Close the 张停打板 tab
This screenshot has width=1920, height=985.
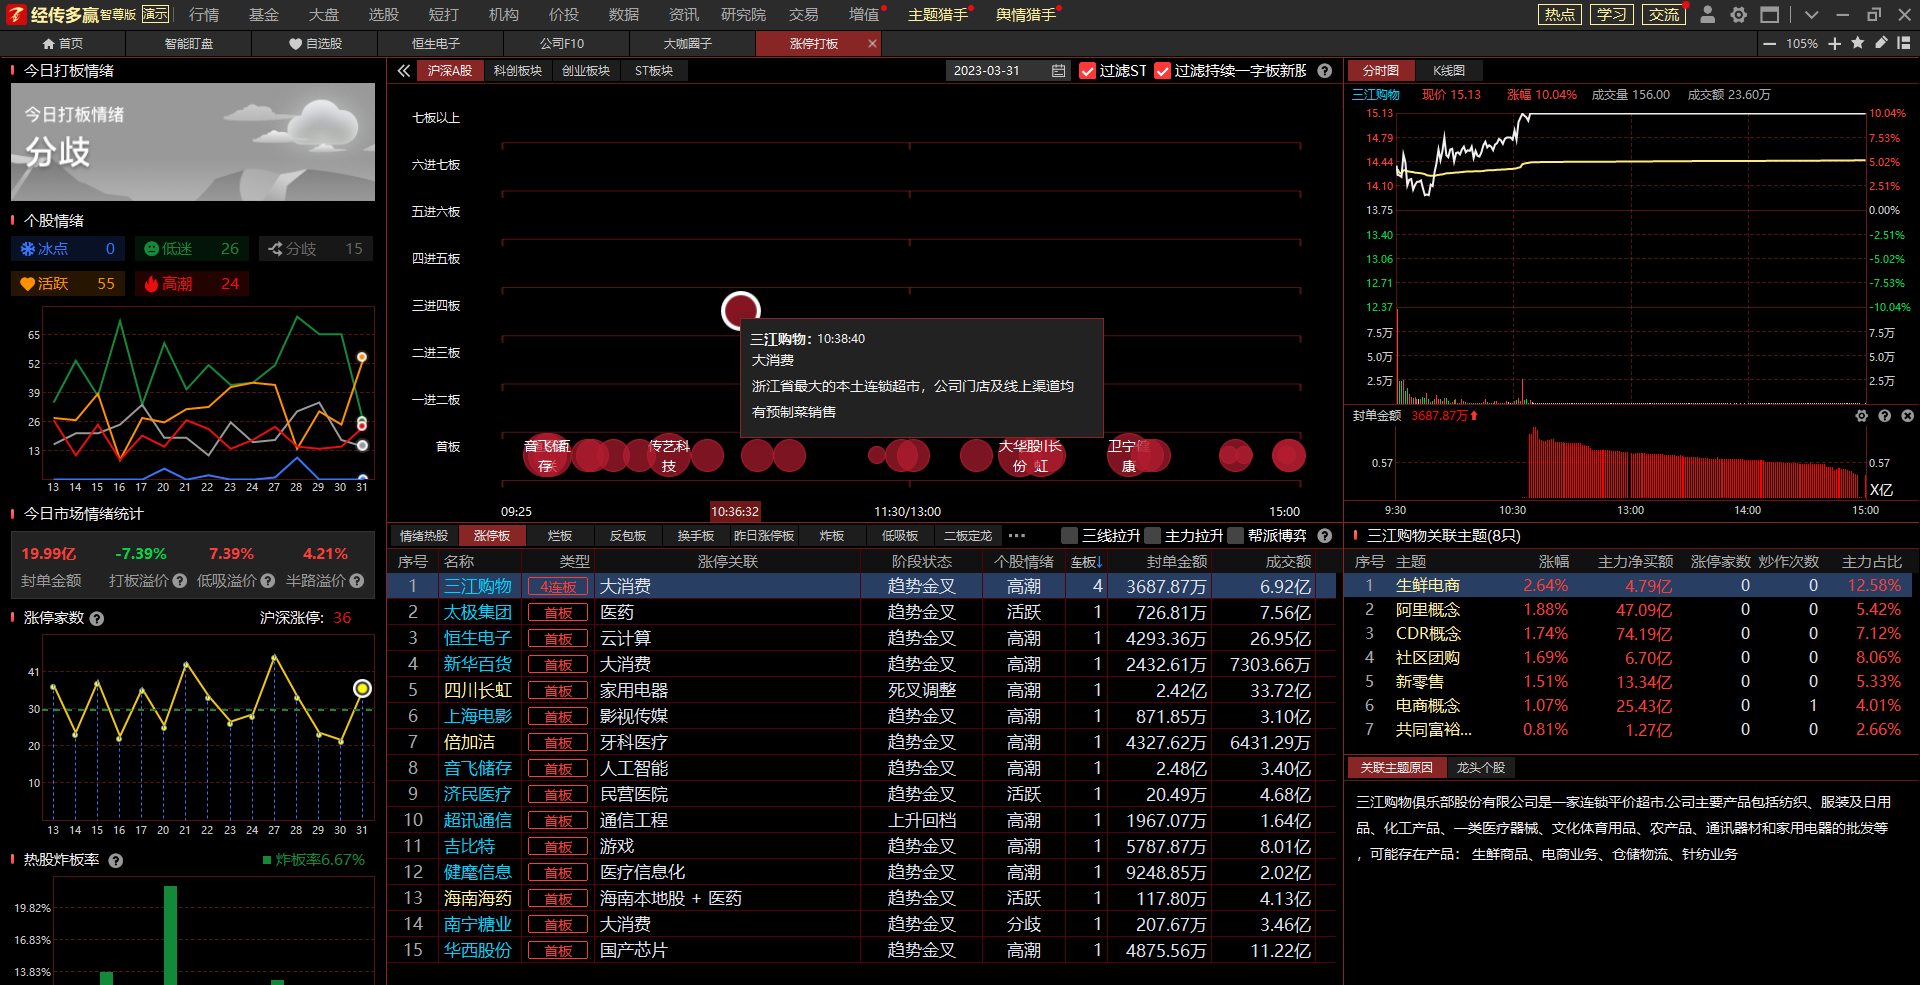(x=872, y=43)
